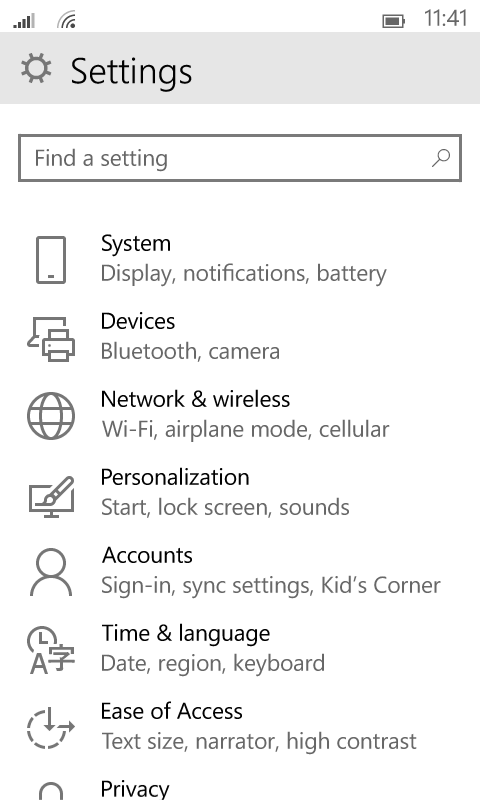Open Personalization text entry

(x=175, y=478)
